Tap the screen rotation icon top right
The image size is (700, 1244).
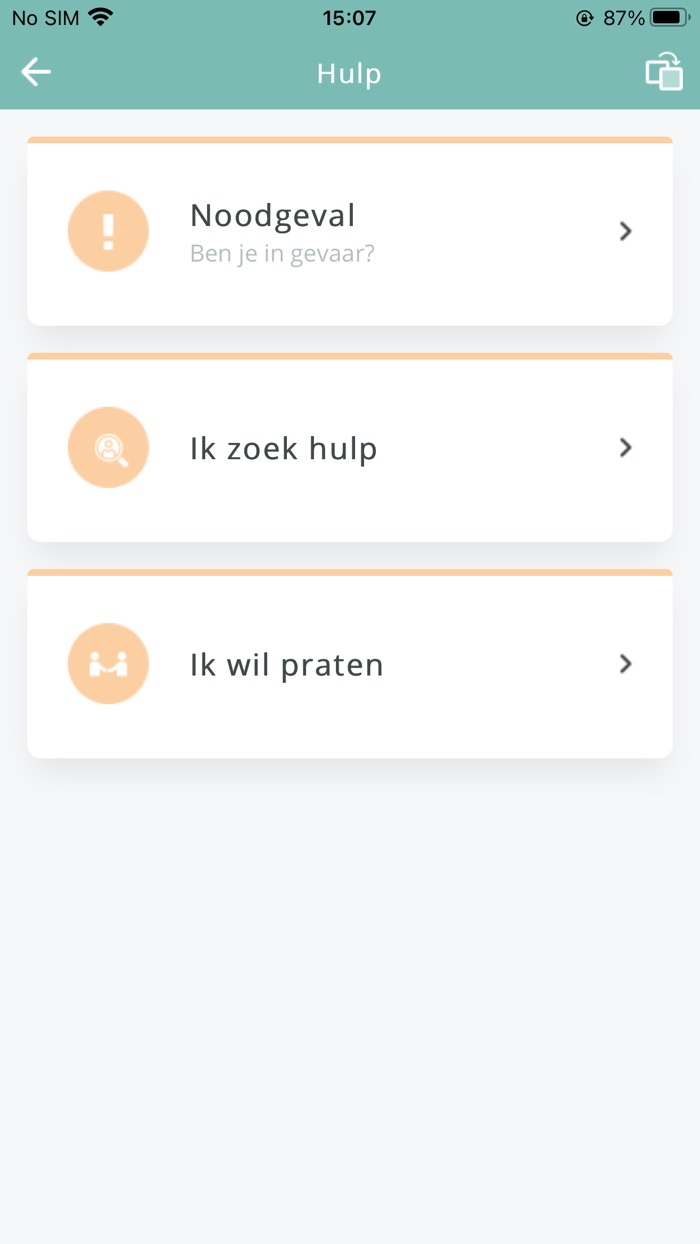[x=662, y=72]
